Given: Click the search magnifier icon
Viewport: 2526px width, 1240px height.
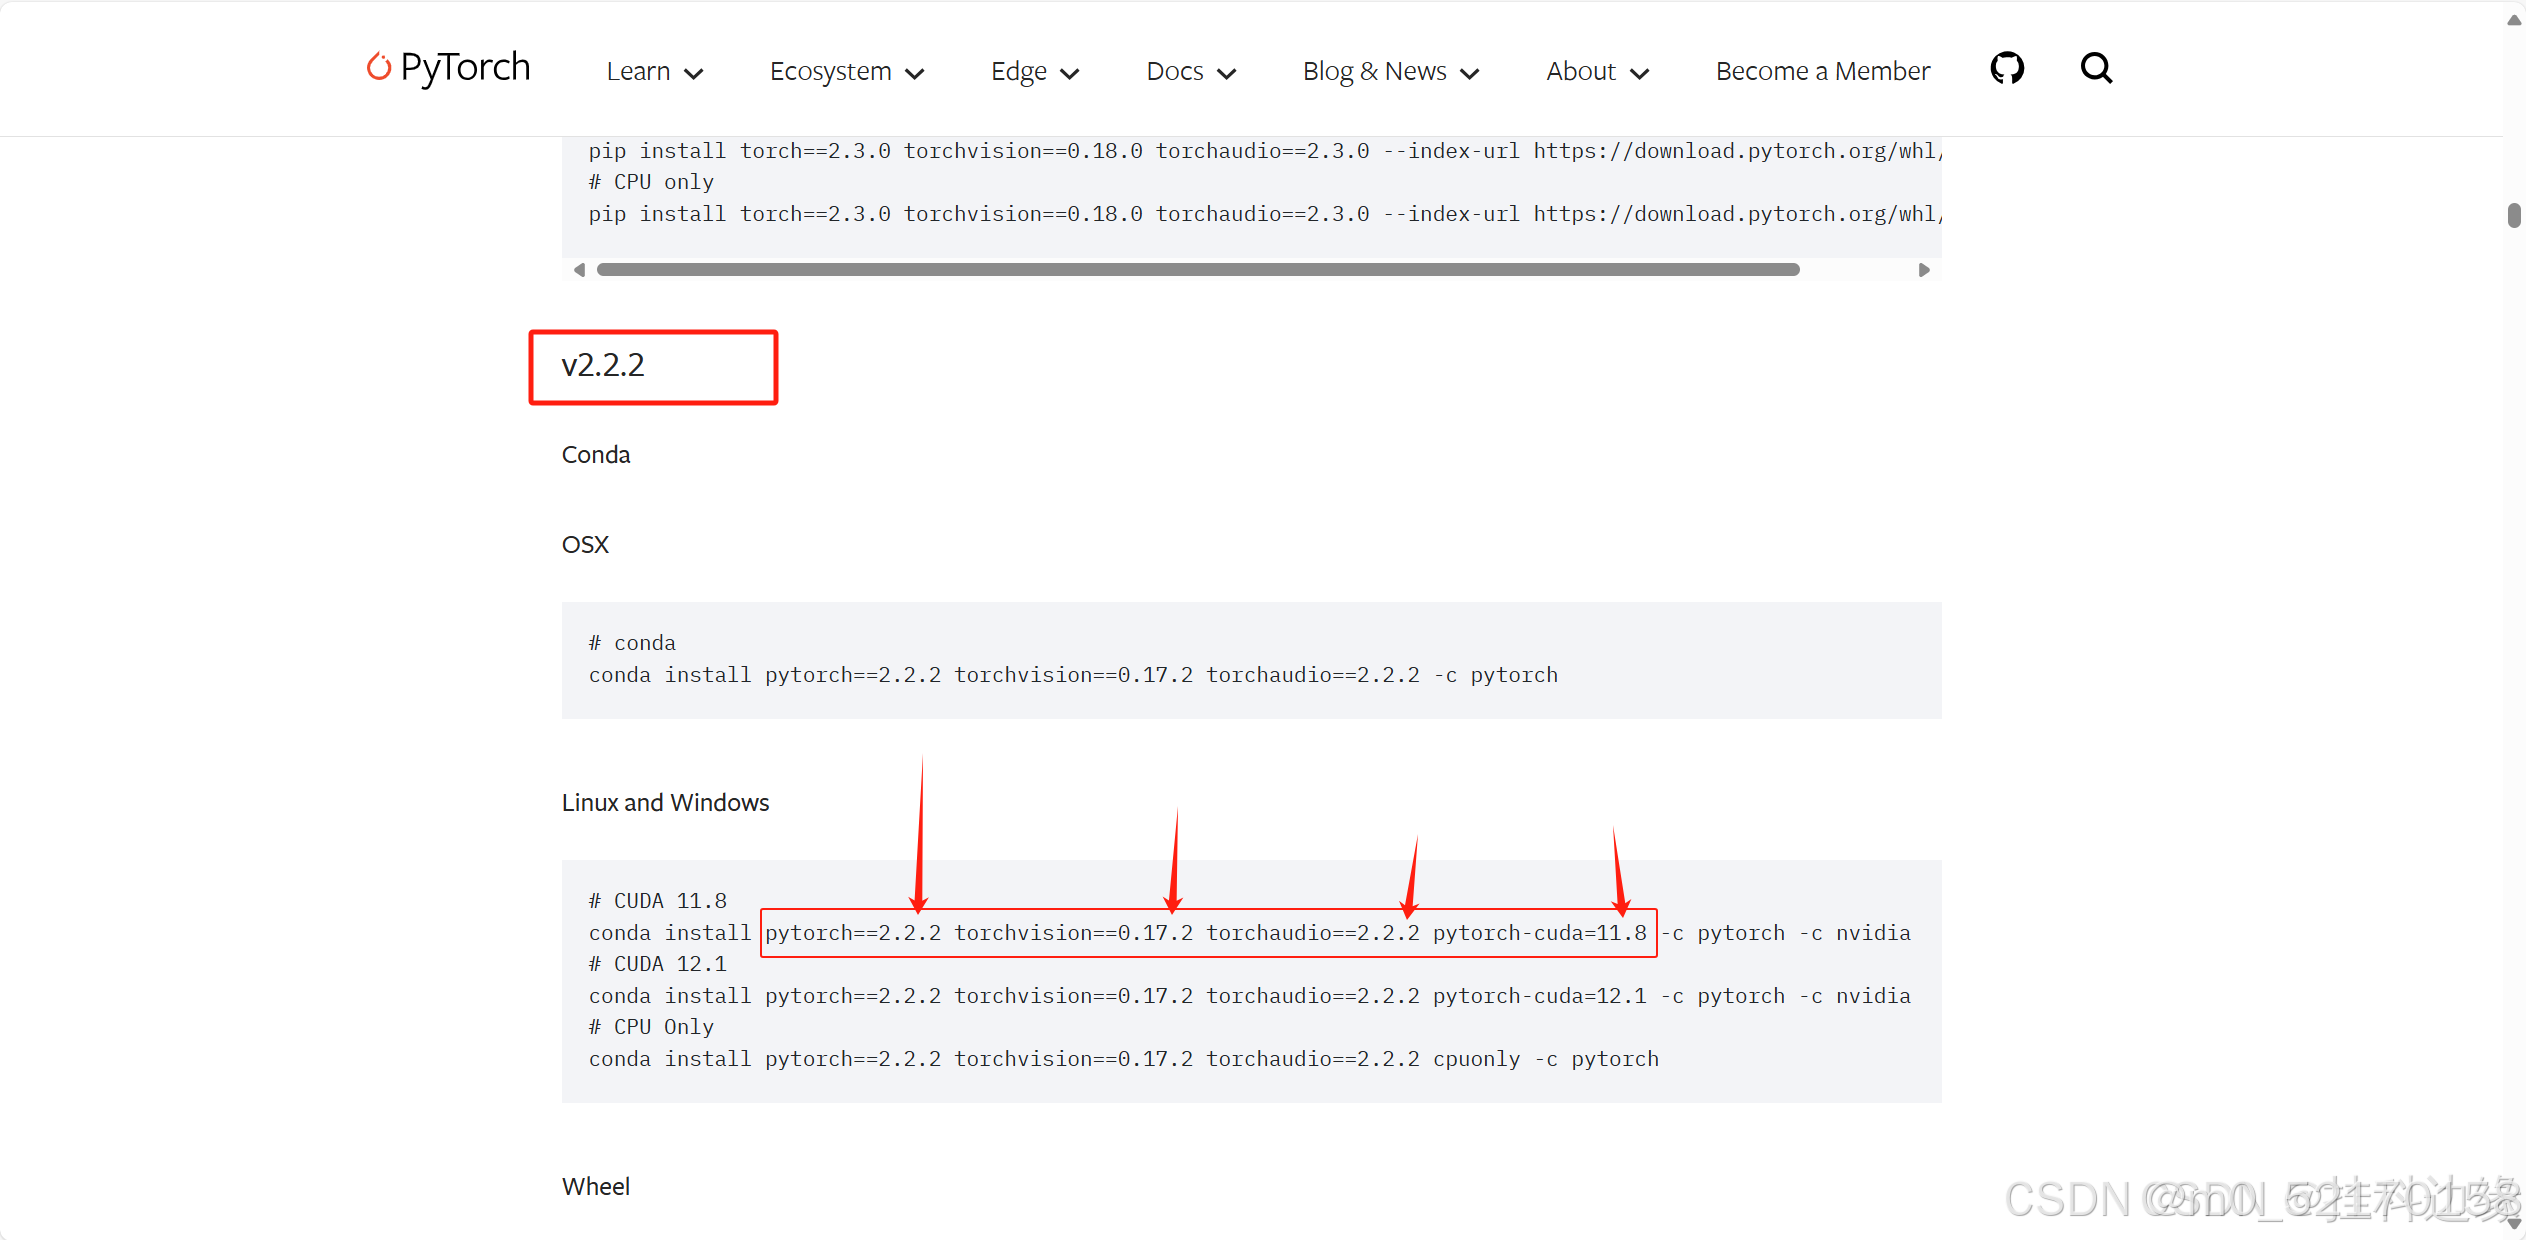Looking at the screenshot, I should coord(2096,69).
